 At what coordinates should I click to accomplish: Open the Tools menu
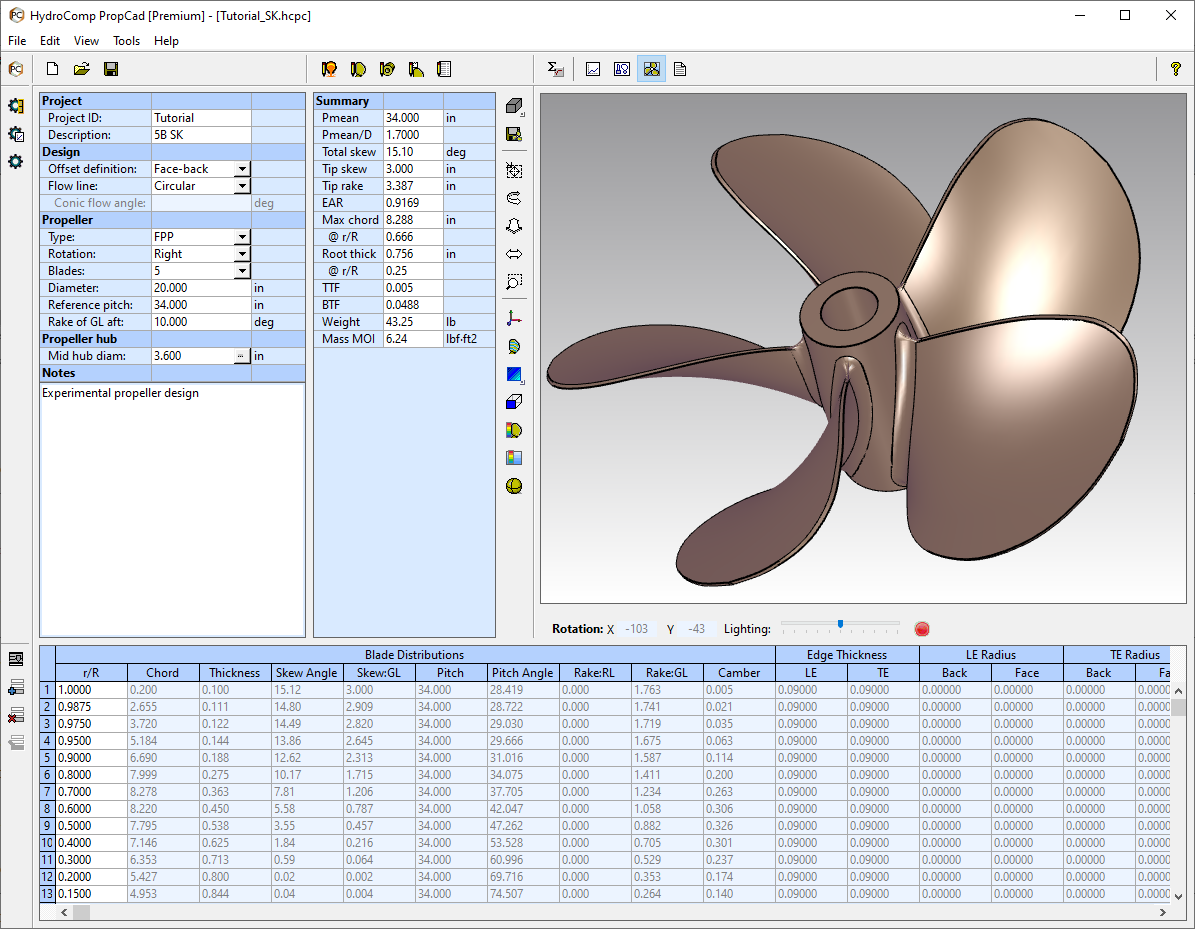(x=126, y=41)
